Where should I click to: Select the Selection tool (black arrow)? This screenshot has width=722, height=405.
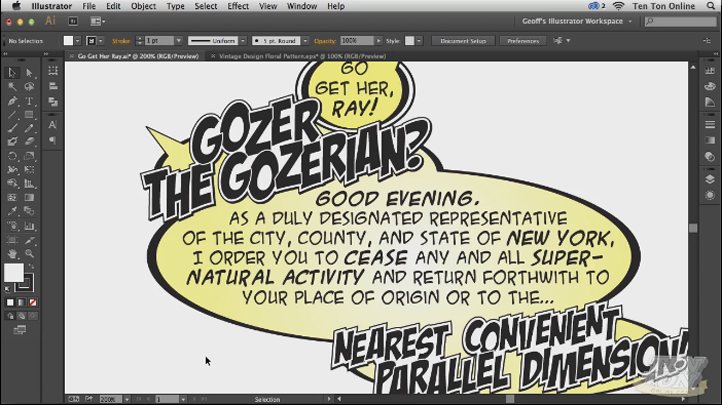tap(12, 73)
